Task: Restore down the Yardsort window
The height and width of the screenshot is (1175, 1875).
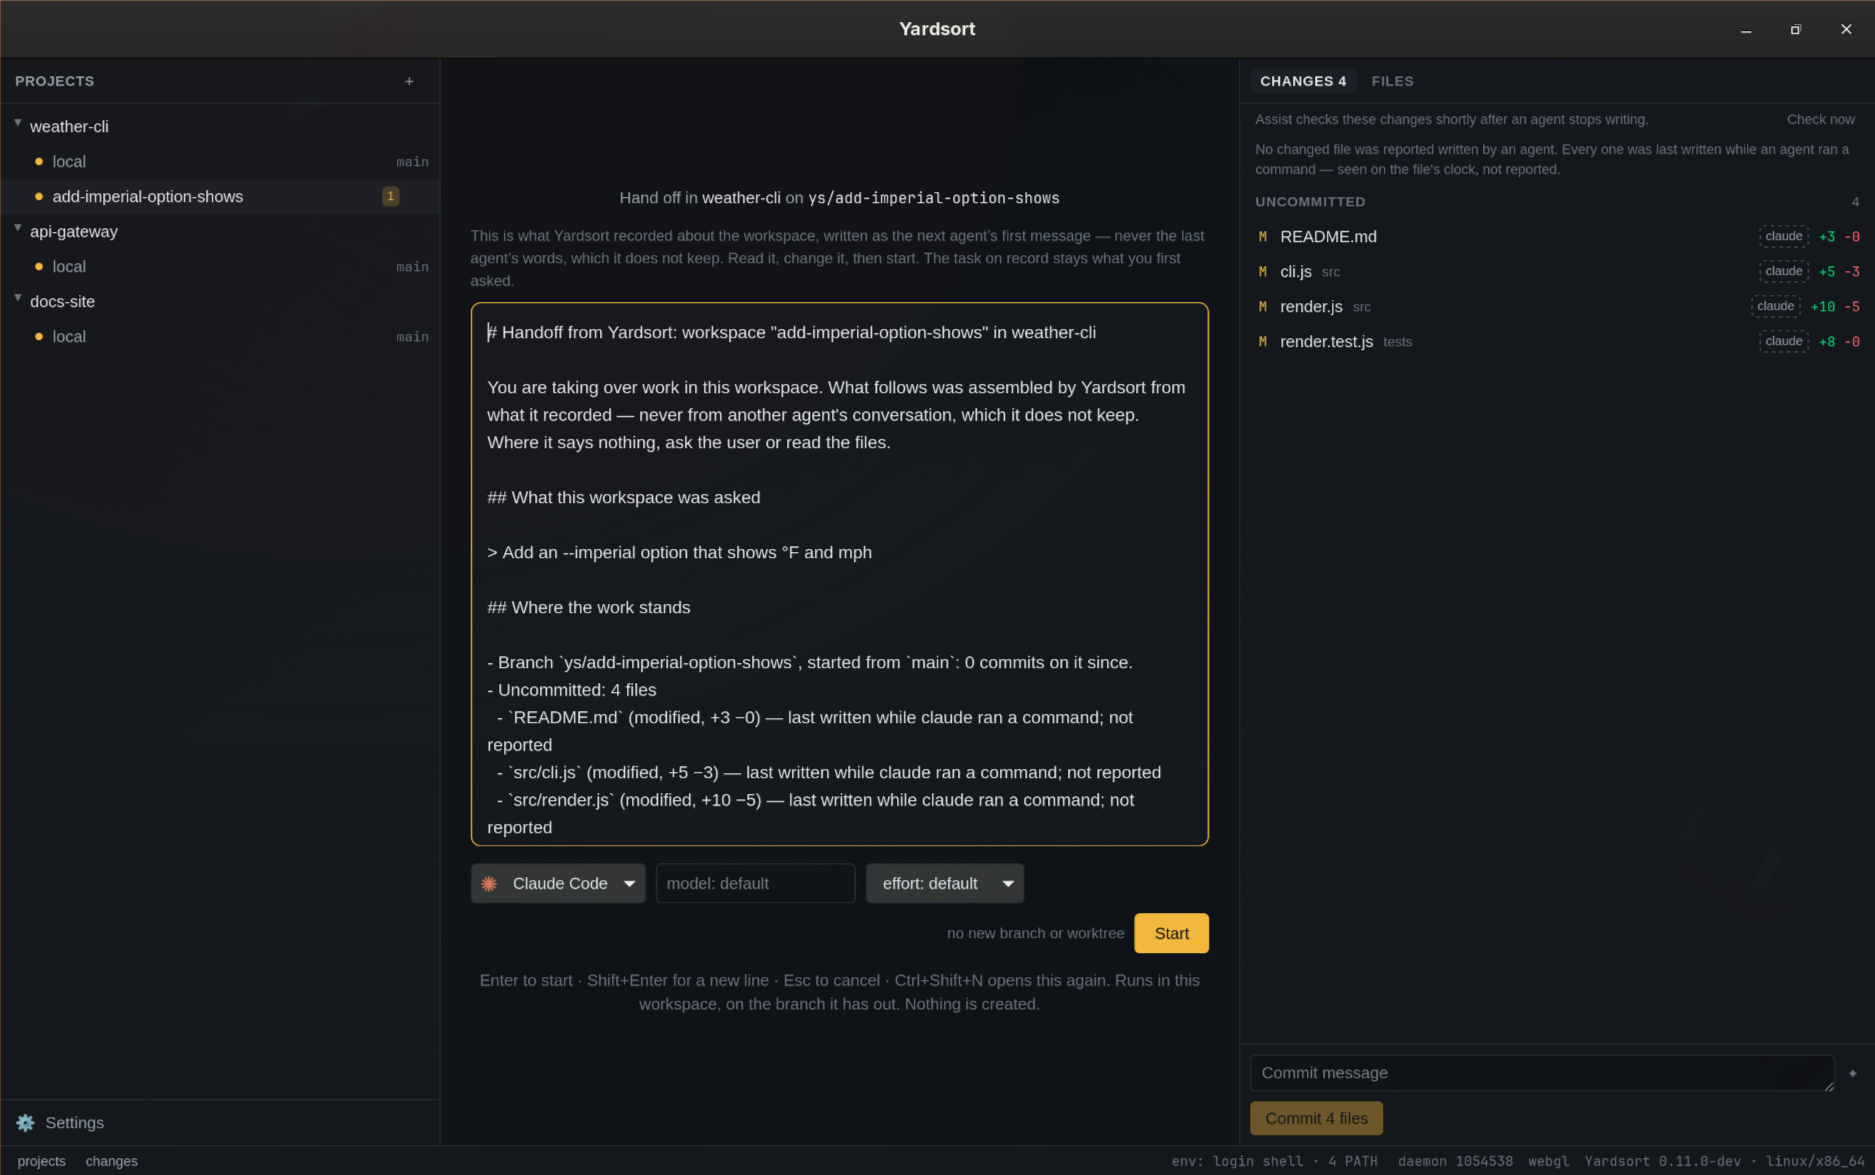Action: tap(1795, 30)
